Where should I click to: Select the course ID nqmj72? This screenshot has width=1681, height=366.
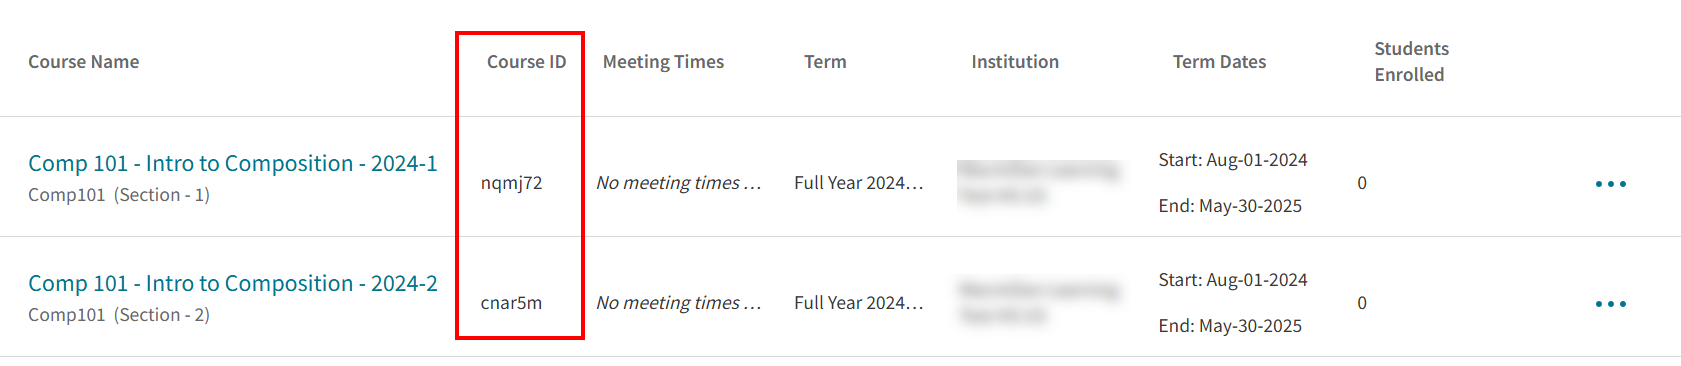point(511,183)
